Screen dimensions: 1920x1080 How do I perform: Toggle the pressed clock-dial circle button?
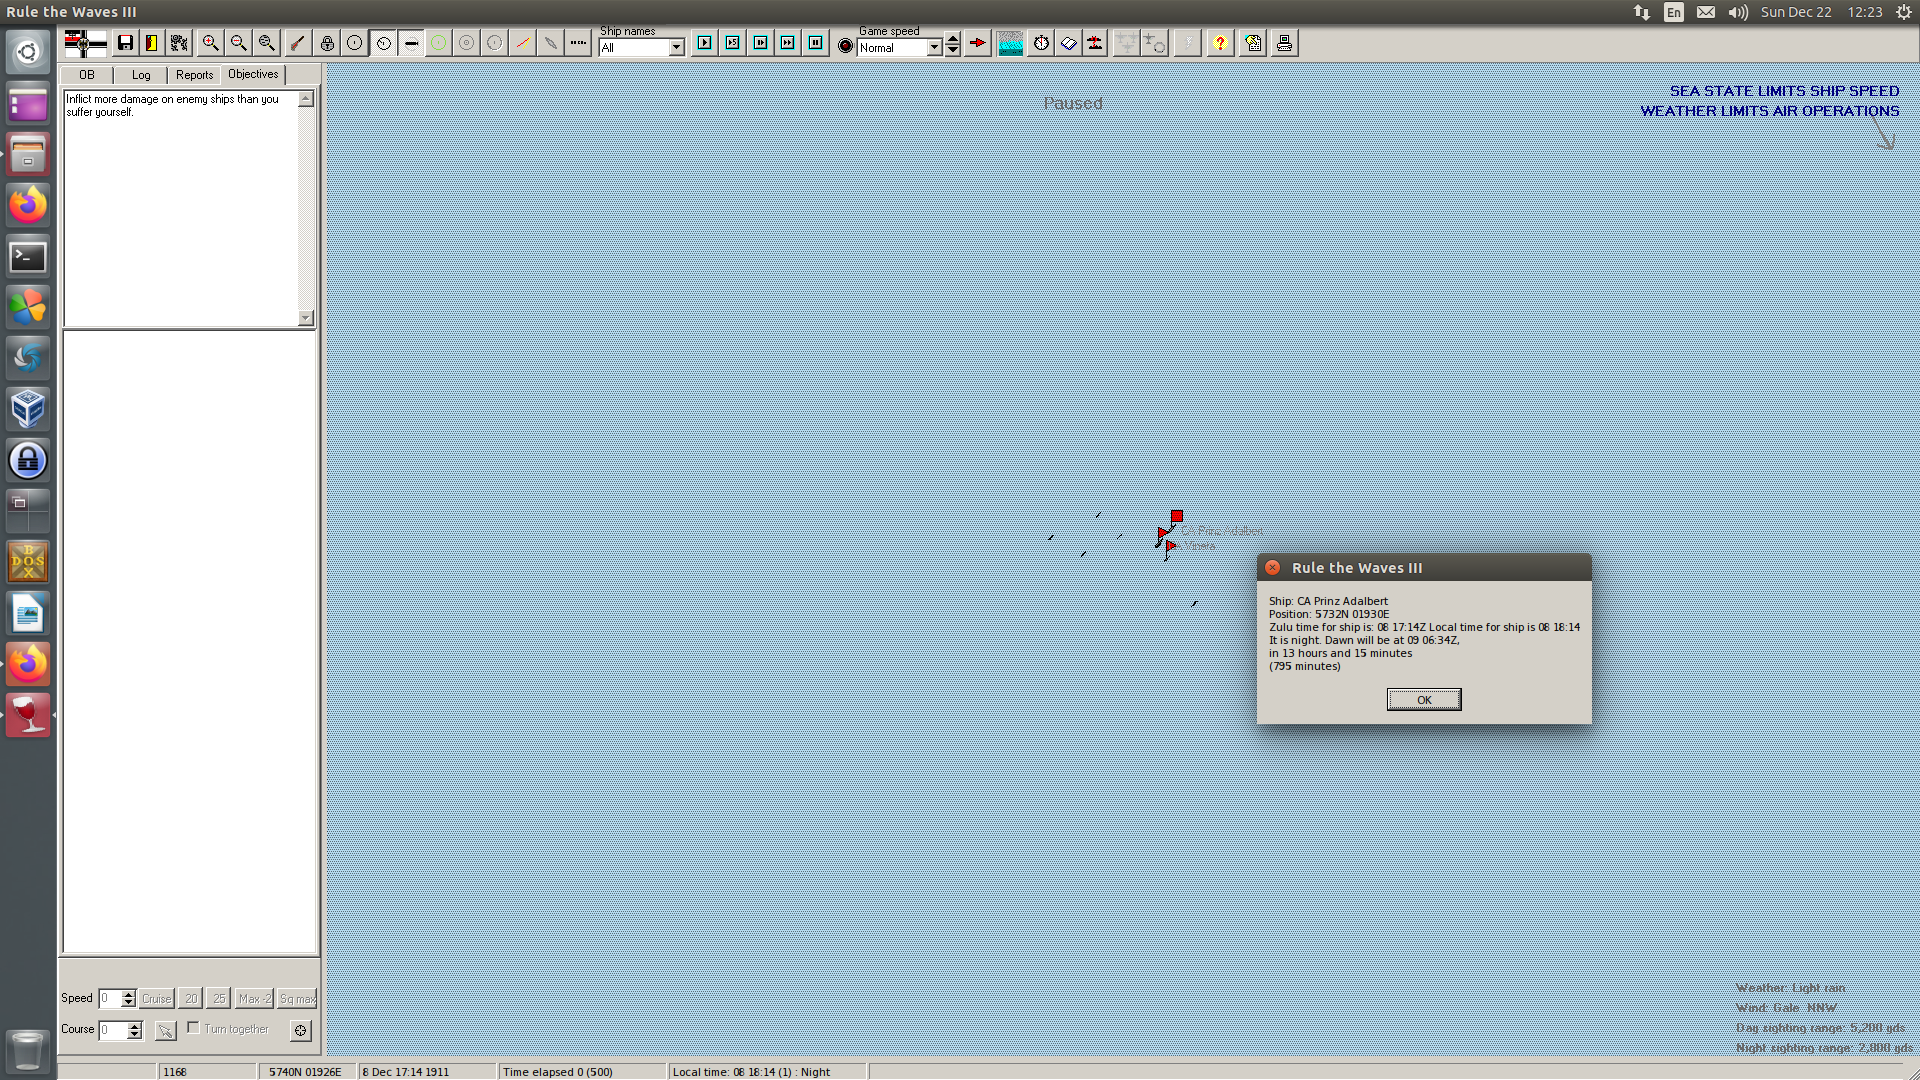(384, 43)
